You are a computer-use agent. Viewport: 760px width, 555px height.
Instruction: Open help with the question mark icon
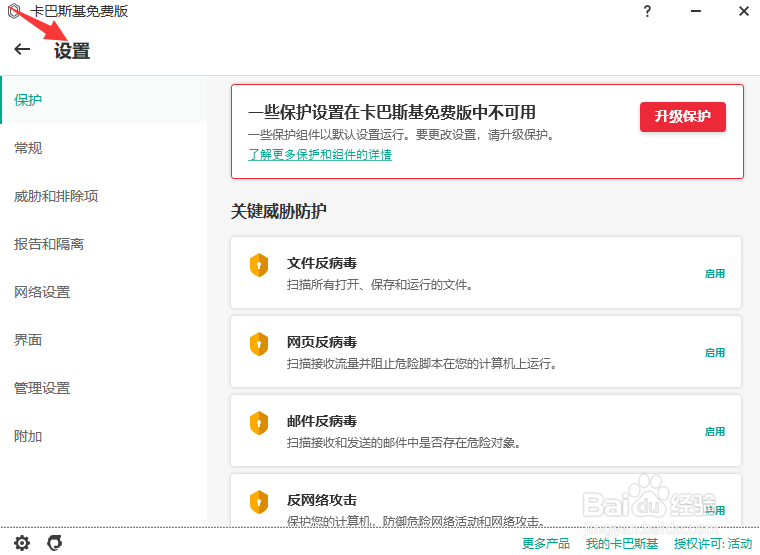pos(647,11)
